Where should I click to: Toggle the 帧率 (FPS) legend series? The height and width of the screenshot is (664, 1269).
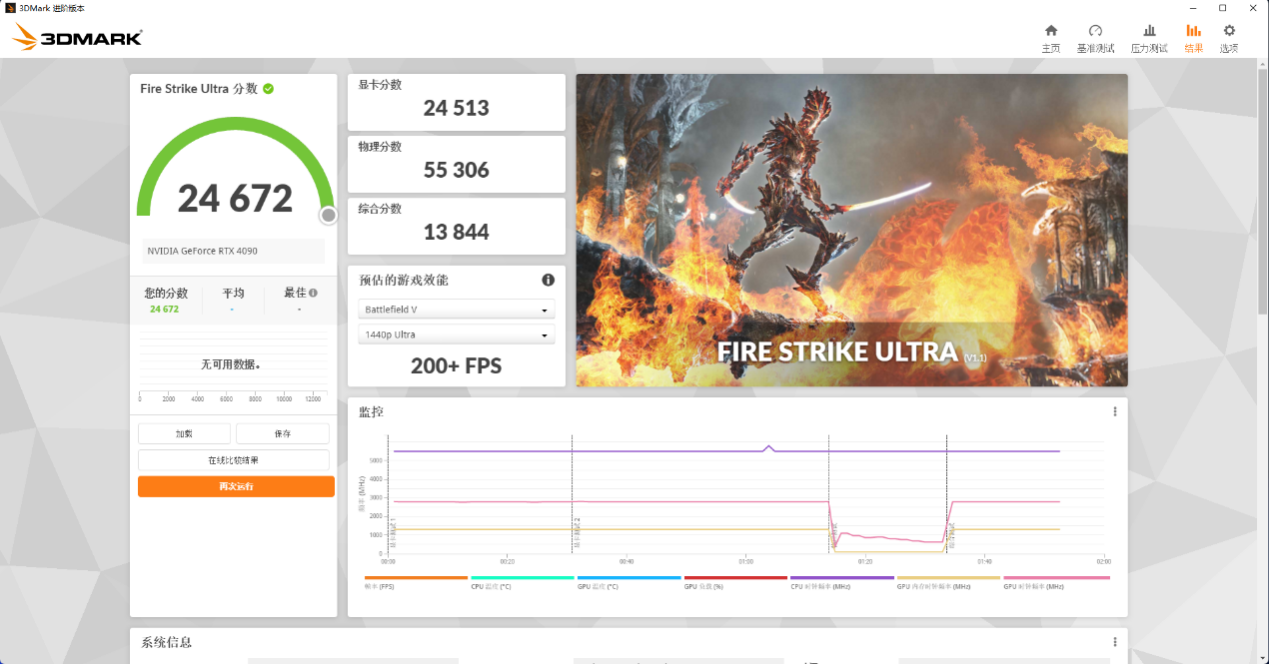click(x=415, y=582)
